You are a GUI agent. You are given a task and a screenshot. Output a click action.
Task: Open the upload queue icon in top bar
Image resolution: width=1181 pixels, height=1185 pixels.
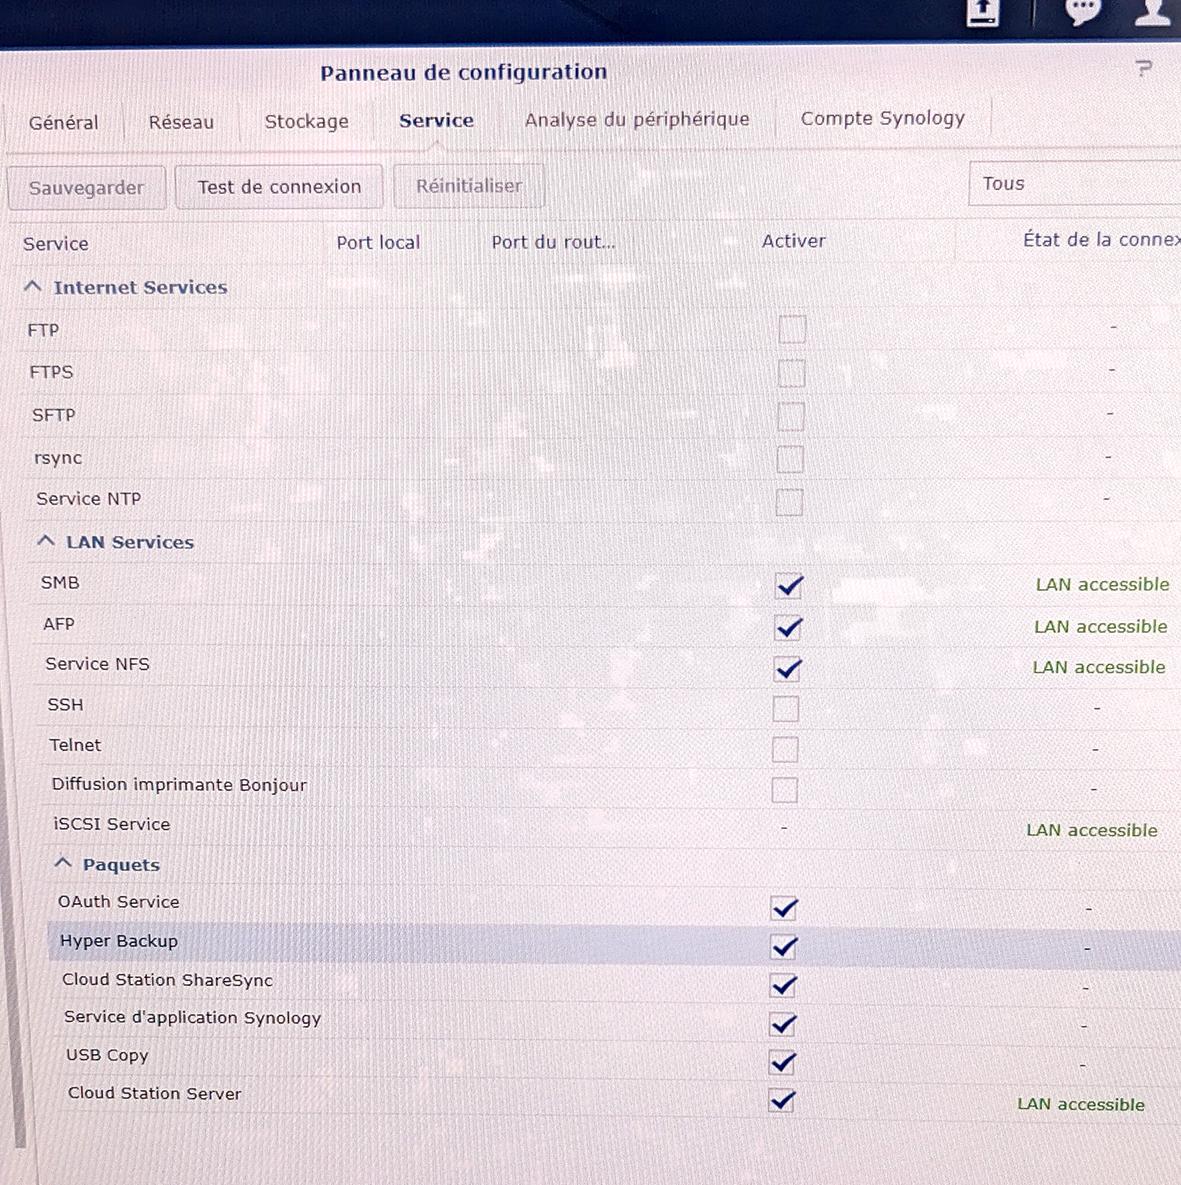pyautogui.click(x=983, y=13)
